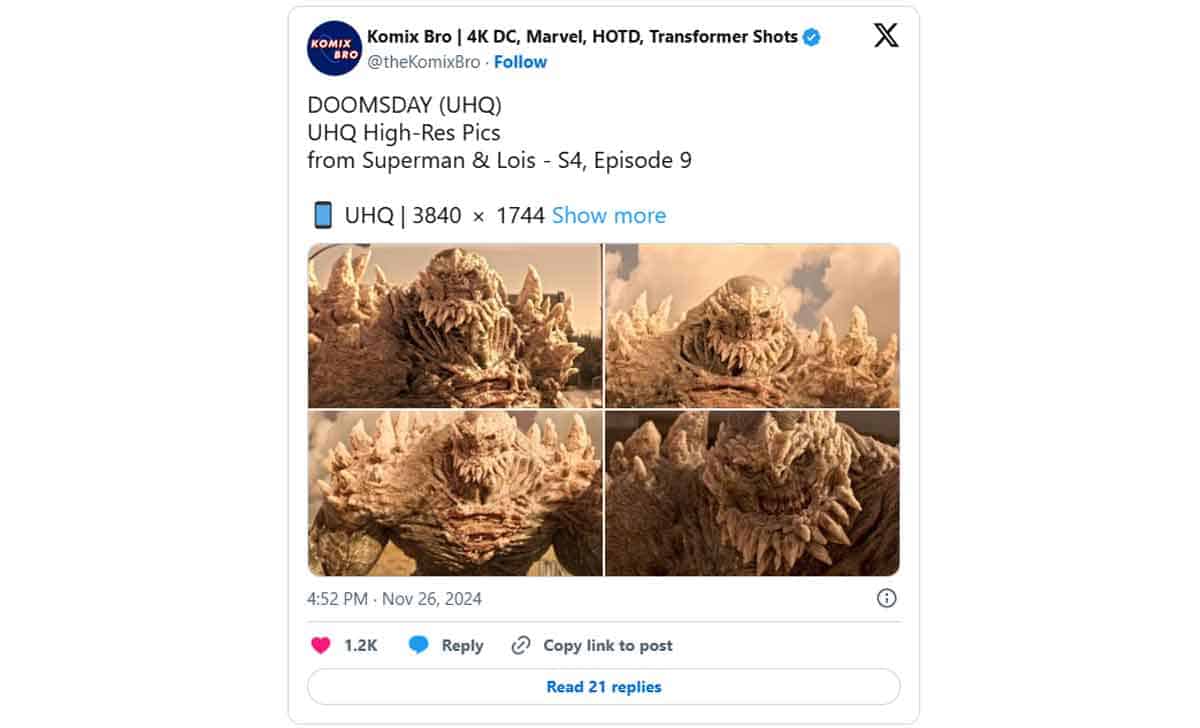The image size is (1200, 728).
Task: Expand the post text with Show more
Action: point(609,215)
